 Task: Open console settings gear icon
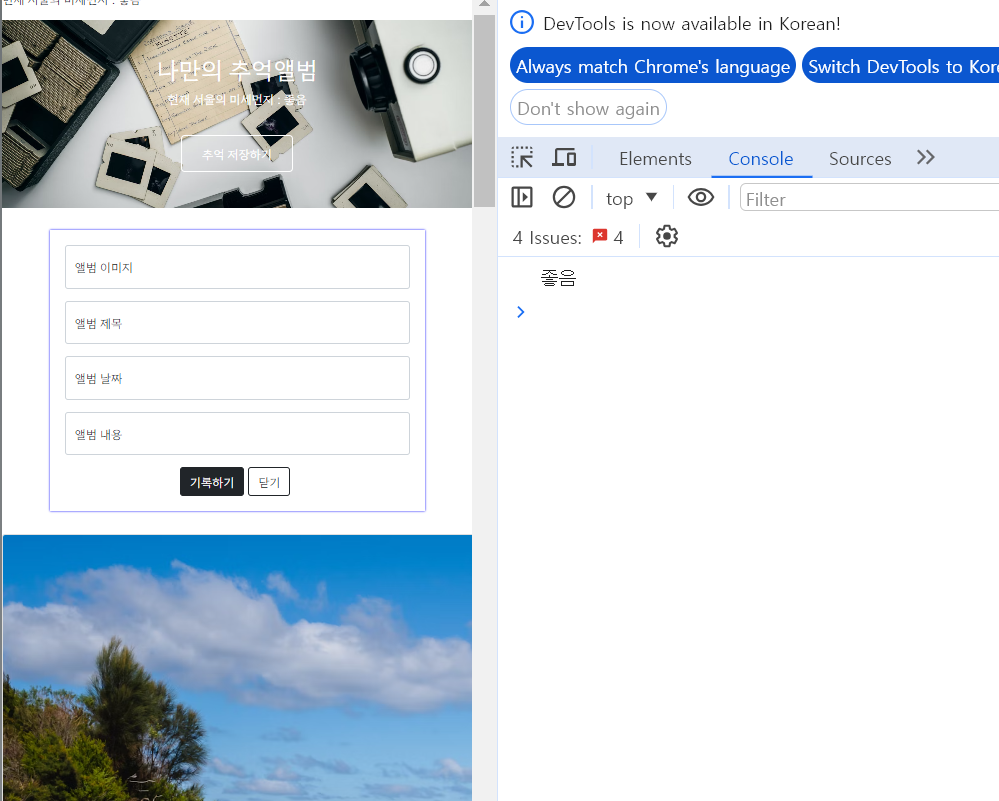666,236
